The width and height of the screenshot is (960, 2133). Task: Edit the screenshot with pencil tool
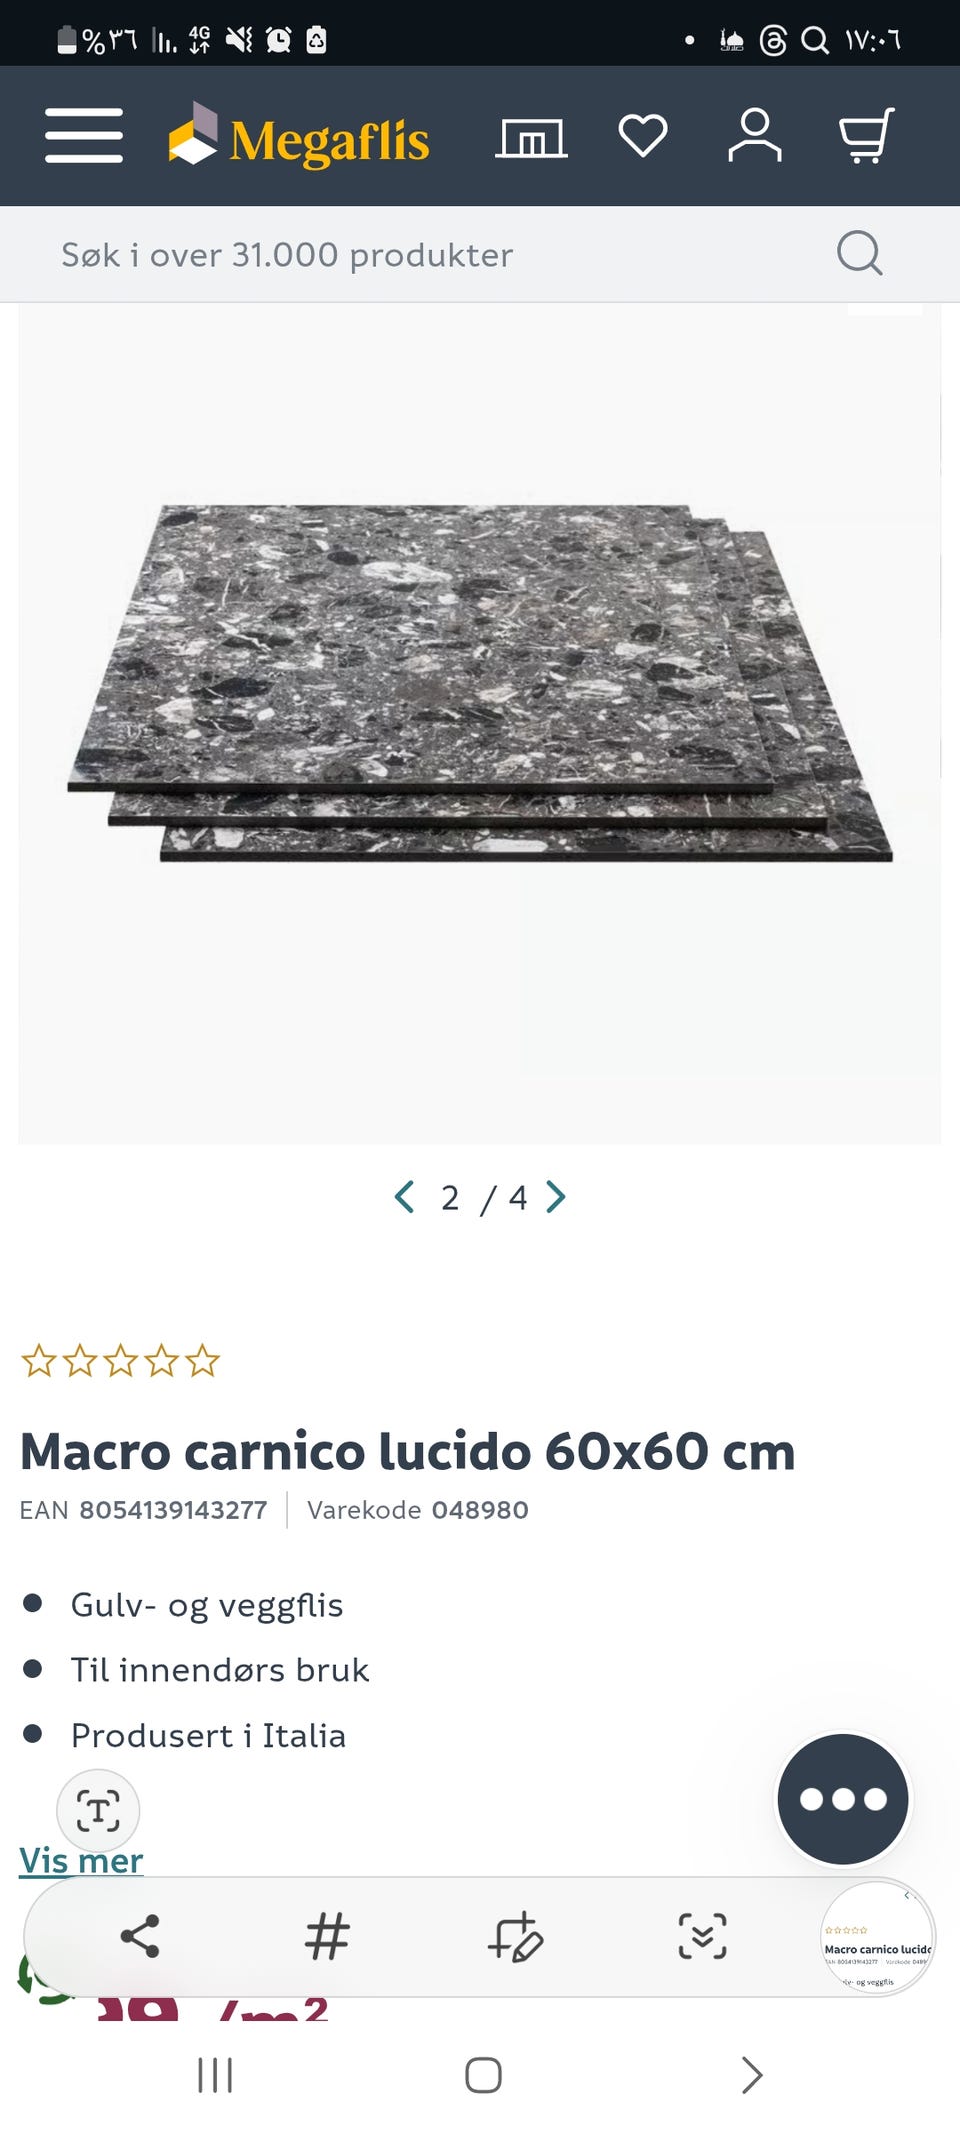(x=515, y=1937)
